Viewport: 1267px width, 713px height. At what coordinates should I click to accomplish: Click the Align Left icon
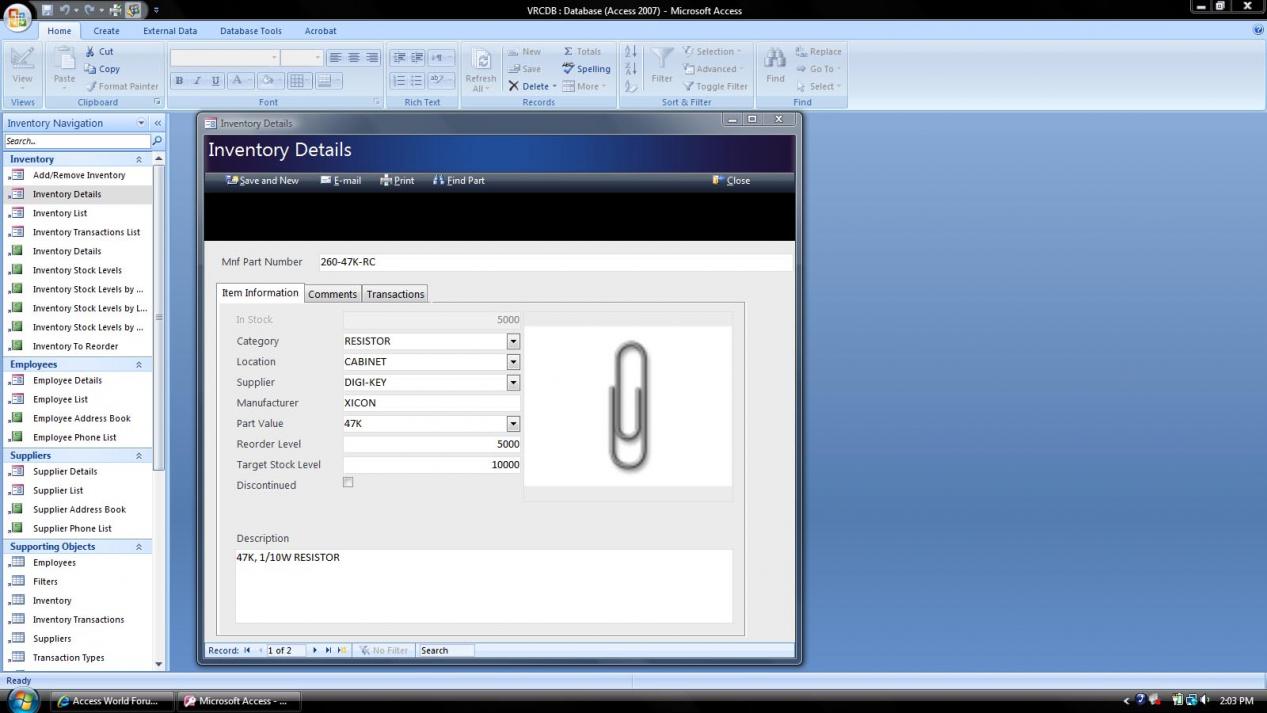point(336,58)
